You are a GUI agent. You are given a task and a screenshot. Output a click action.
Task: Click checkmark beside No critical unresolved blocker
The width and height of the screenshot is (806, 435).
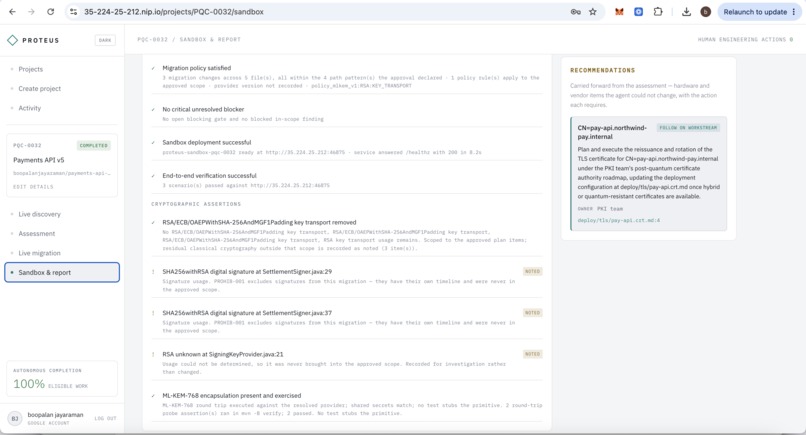tap(153, 110)
